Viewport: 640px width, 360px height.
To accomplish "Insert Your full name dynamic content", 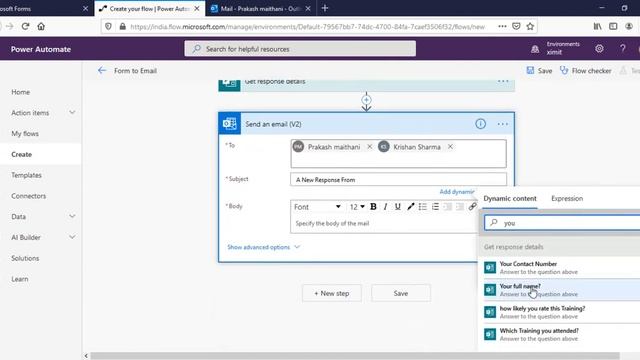I will click(562, 290).
